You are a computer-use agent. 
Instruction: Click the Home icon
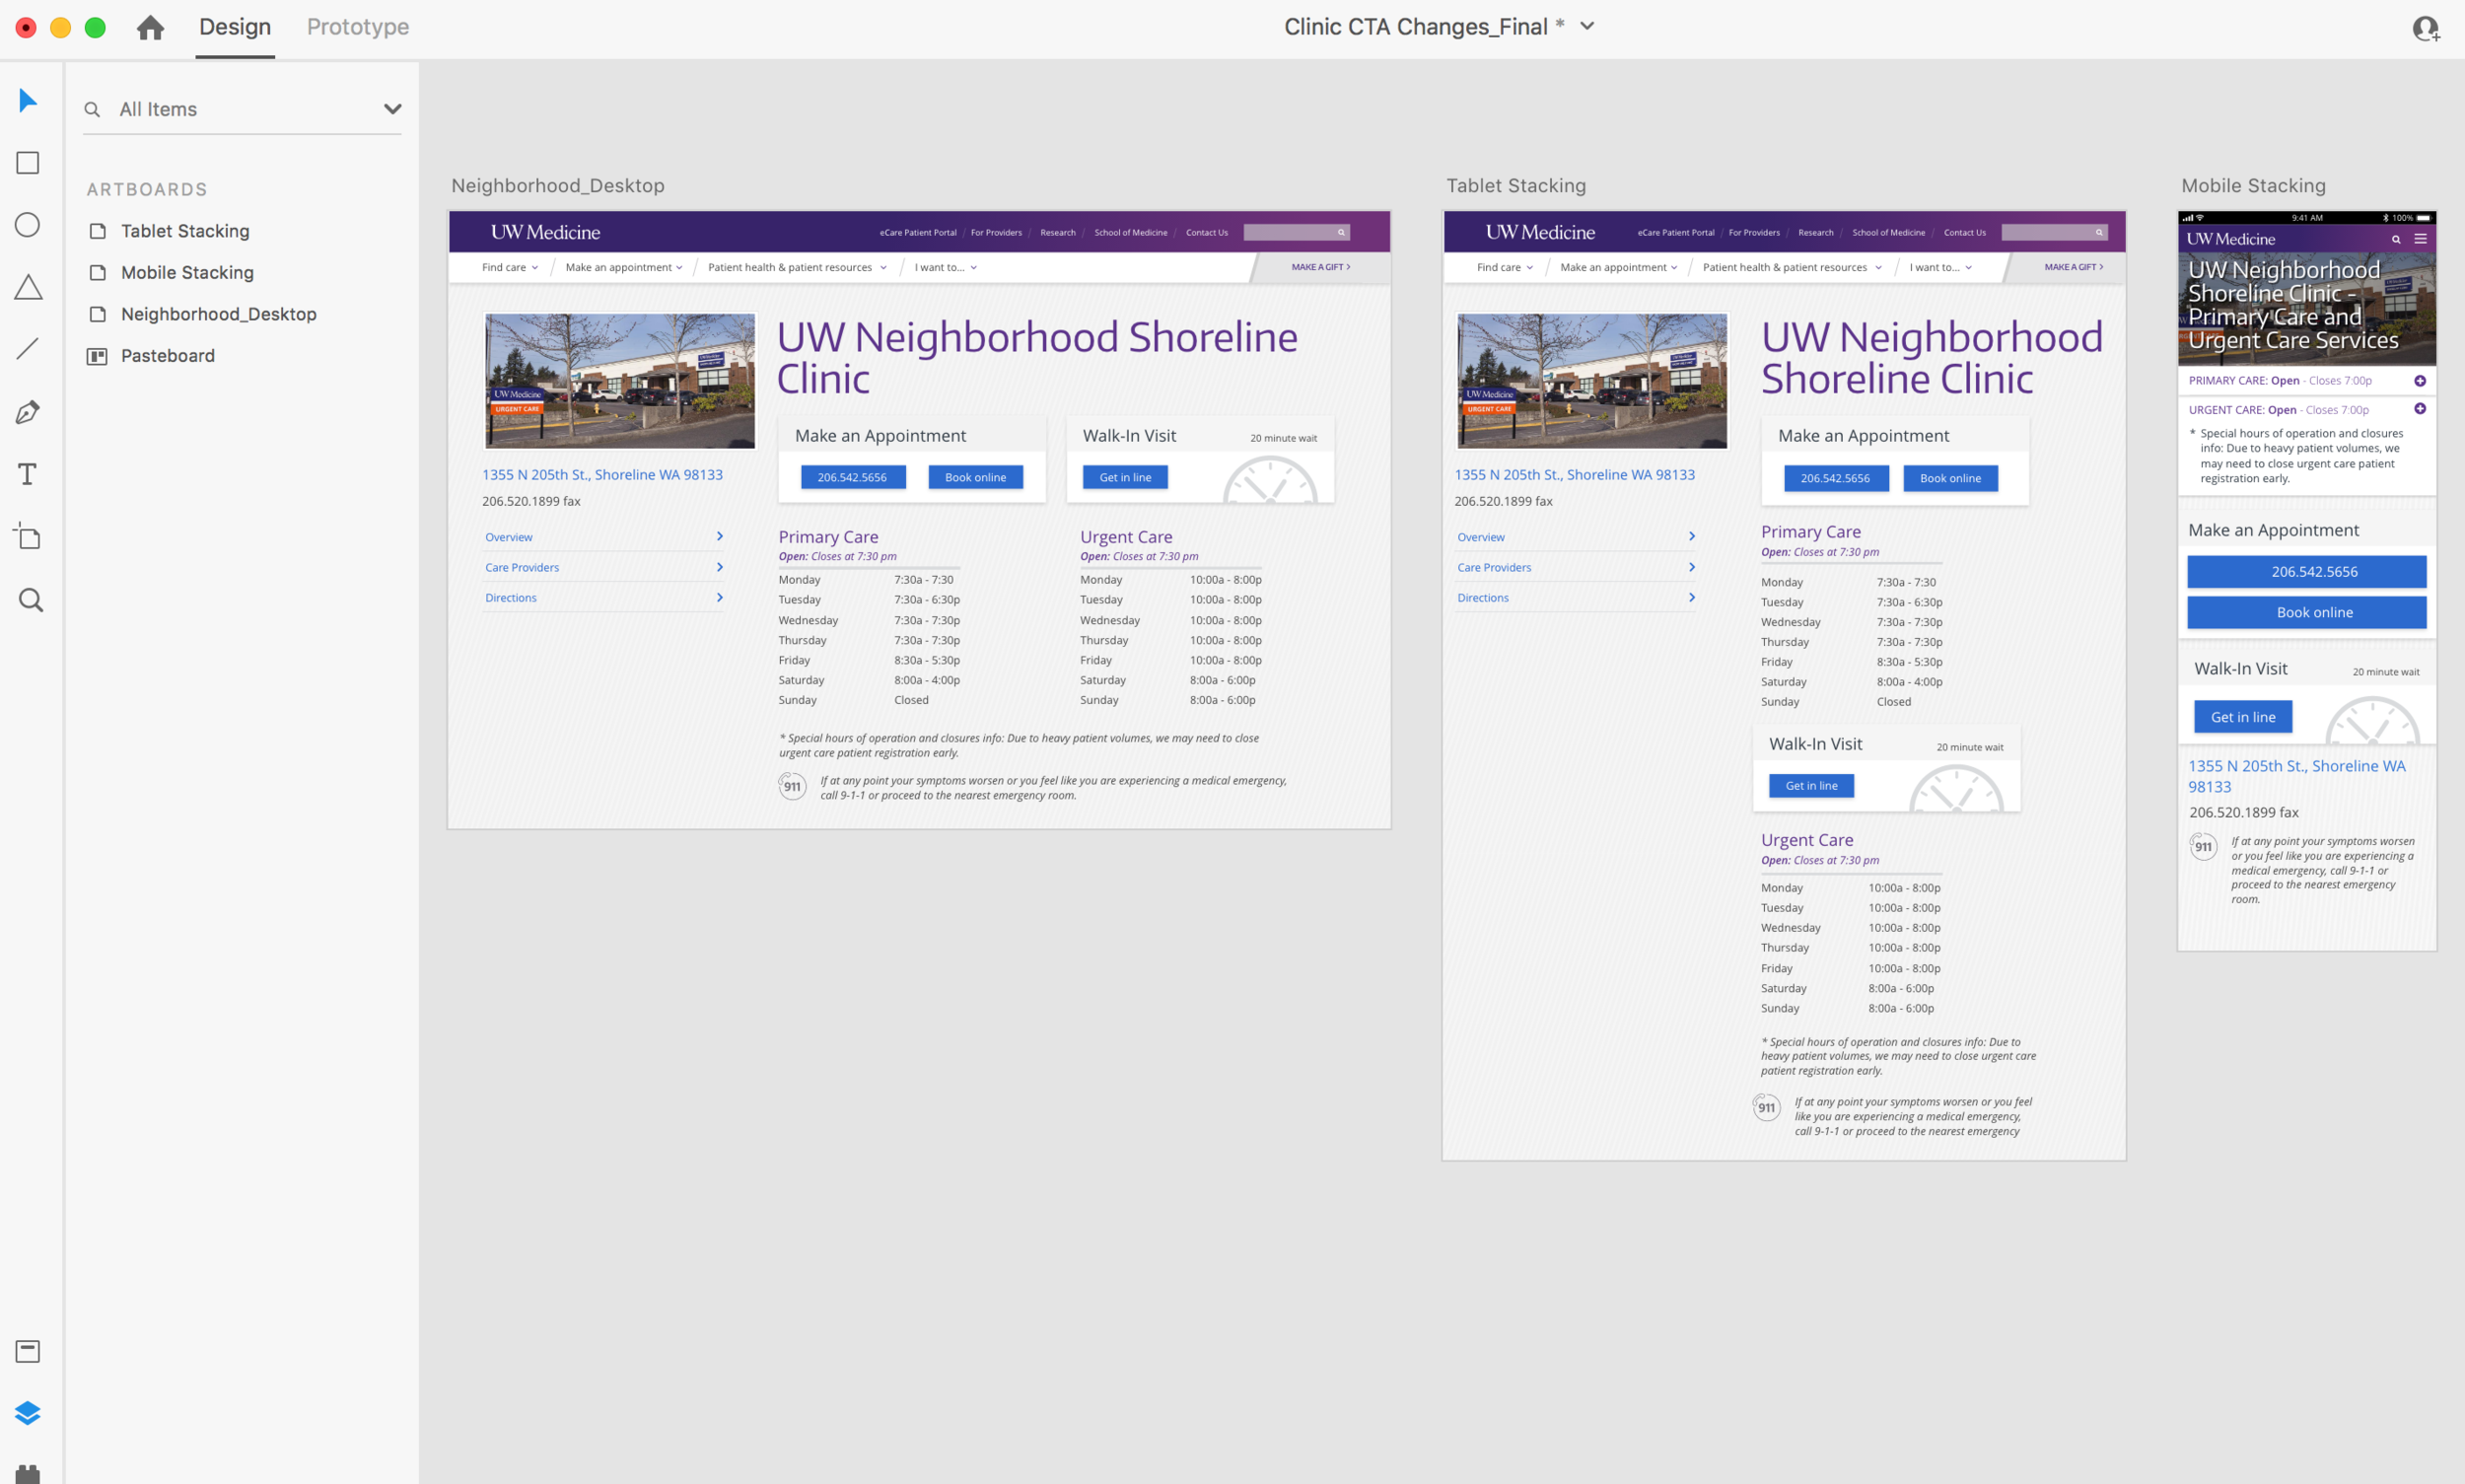pyautogui.click(x=150, y=27)
